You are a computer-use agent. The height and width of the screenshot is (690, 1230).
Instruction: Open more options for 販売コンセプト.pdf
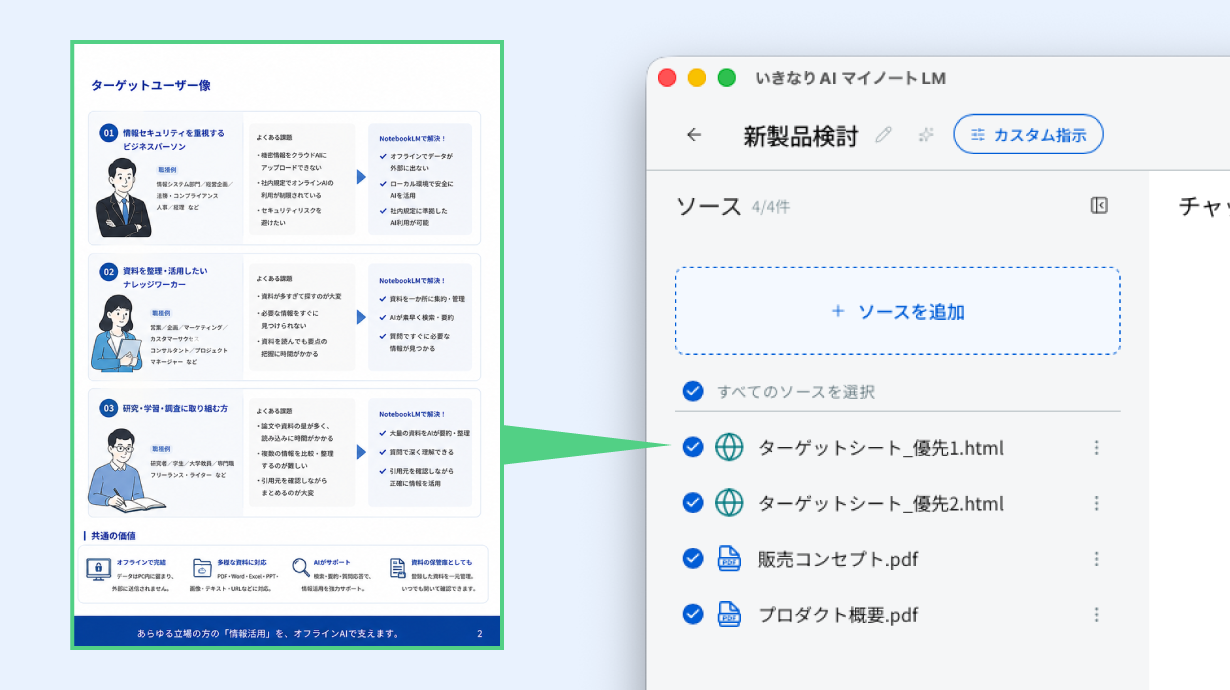[1097, 559]
